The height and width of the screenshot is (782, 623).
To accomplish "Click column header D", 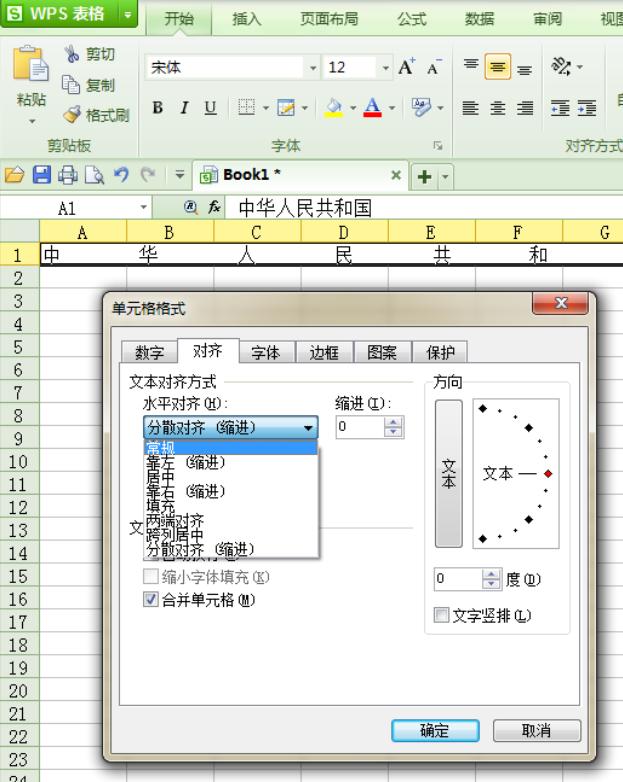I will click(x=344, y=232).
